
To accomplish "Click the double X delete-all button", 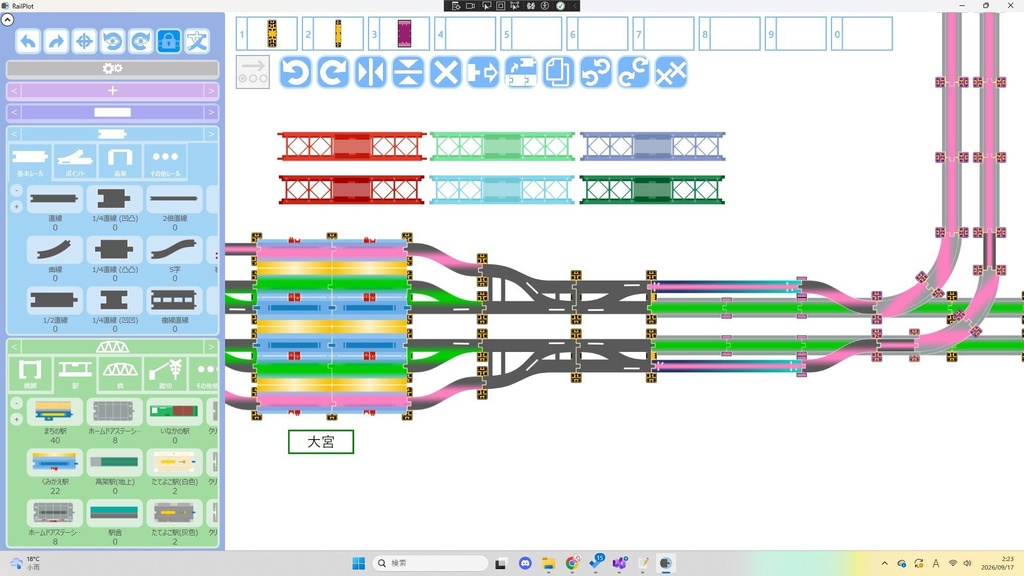I will [671, 72].
